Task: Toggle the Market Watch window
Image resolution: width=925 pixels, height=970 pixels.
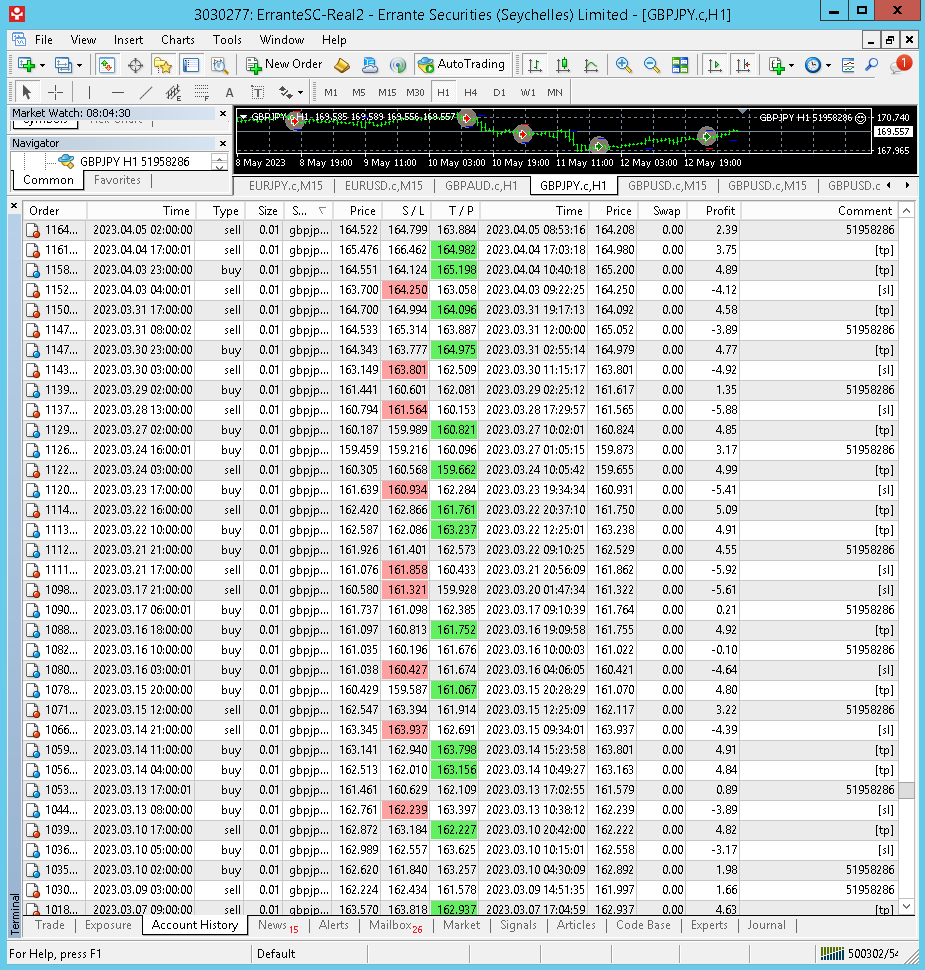Action: (x=106, y=64)
